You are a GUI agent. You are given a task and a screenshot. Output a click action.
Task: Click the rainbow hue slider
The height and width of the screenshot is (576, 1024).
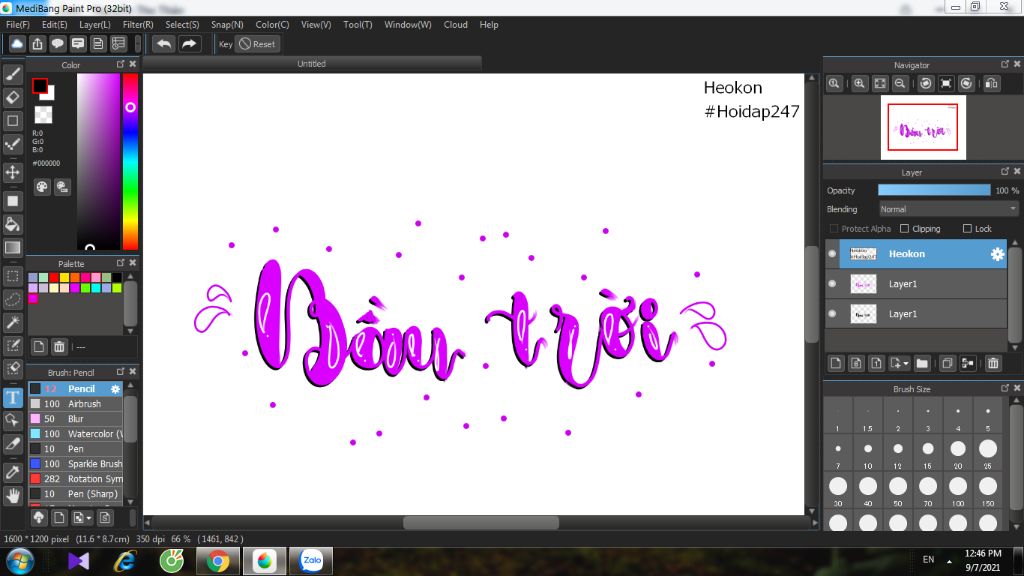pos(131,161)
